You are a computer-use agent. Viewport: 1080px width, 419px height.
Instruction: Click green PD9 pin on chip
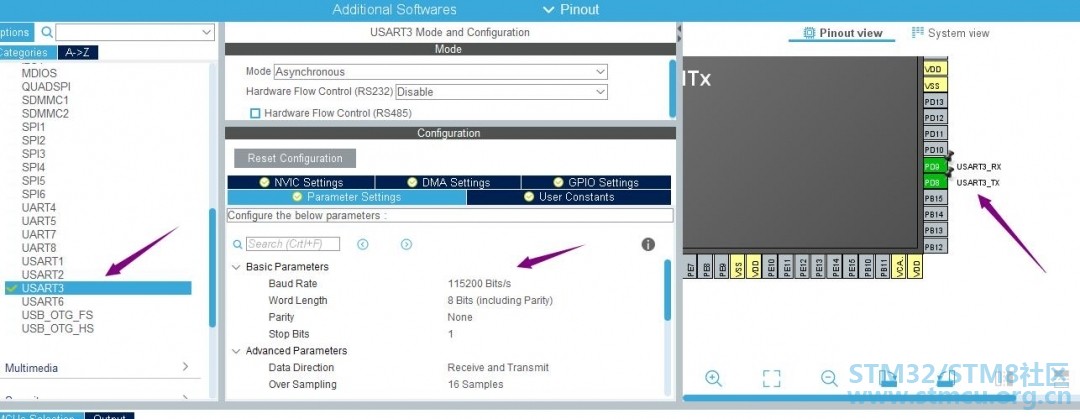tap(935, 167)
